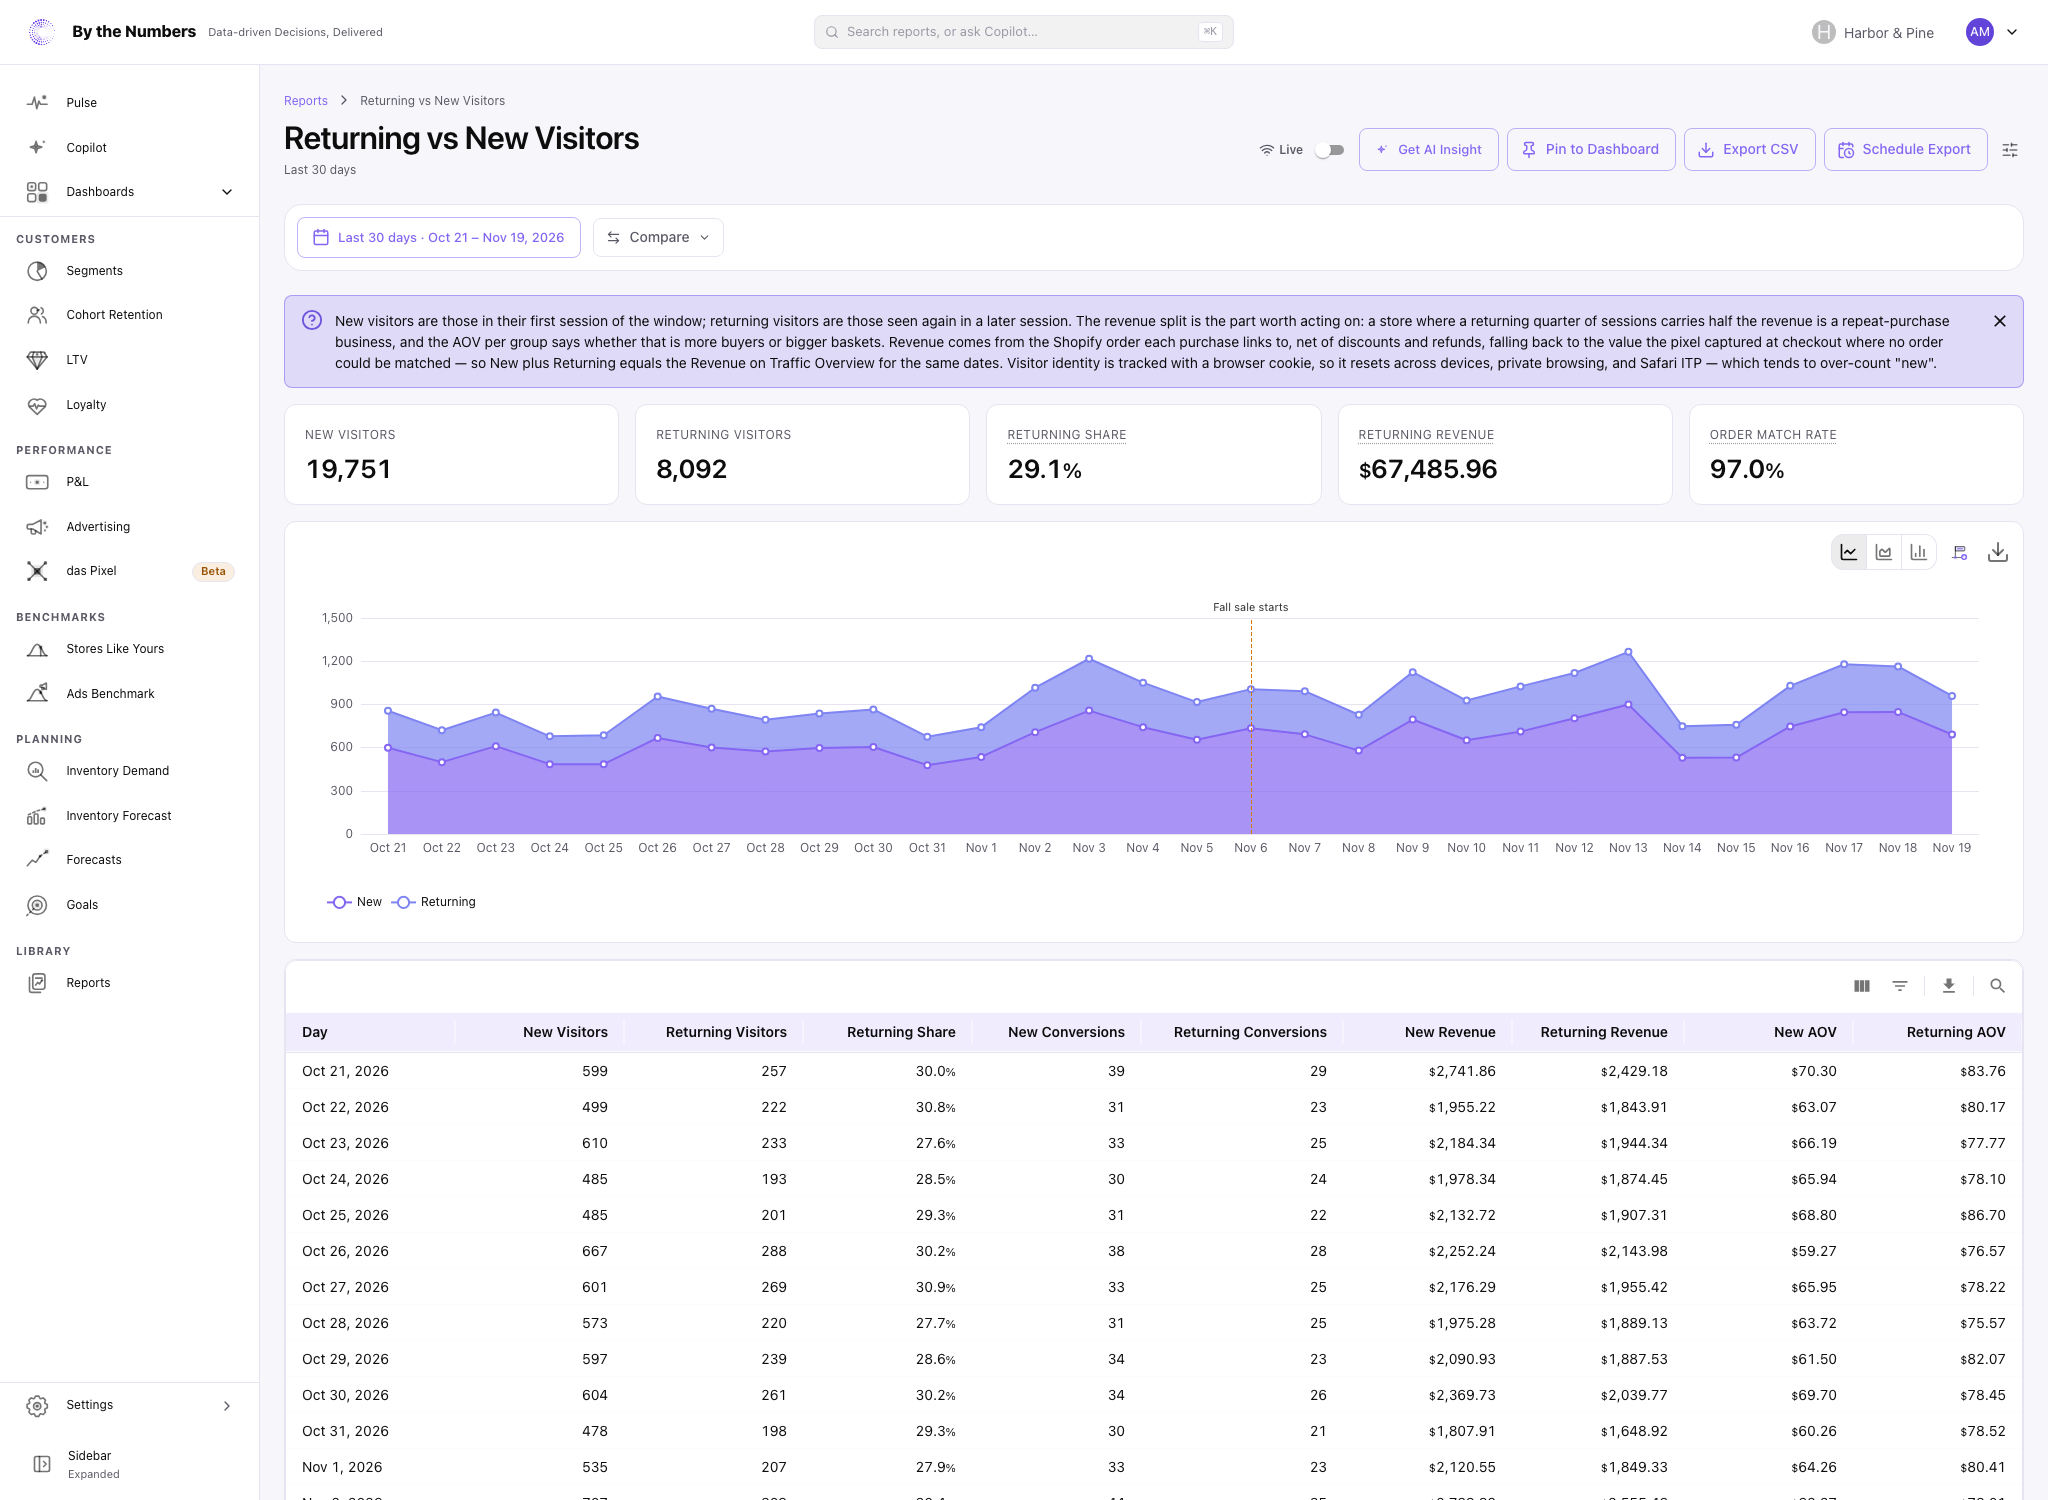This screenshot has width=2048, height=1500.
Task: Open the table columns selector icon
Action: click(1862, 986)
